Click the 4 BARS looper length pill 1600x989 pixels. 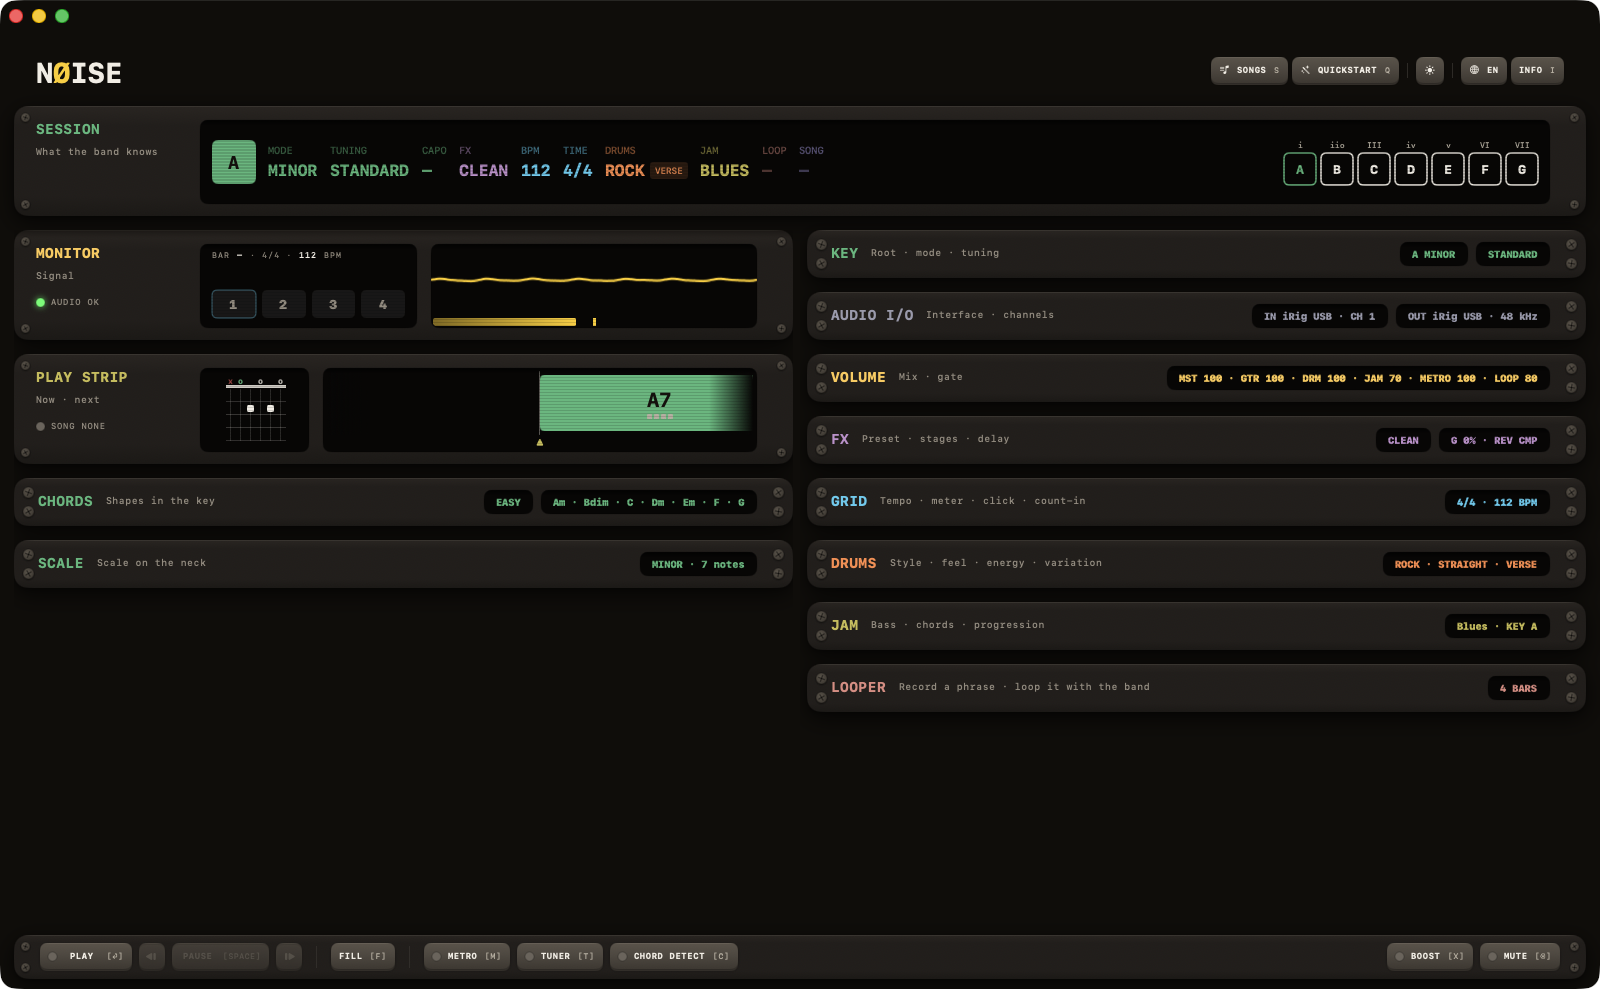1518,688
